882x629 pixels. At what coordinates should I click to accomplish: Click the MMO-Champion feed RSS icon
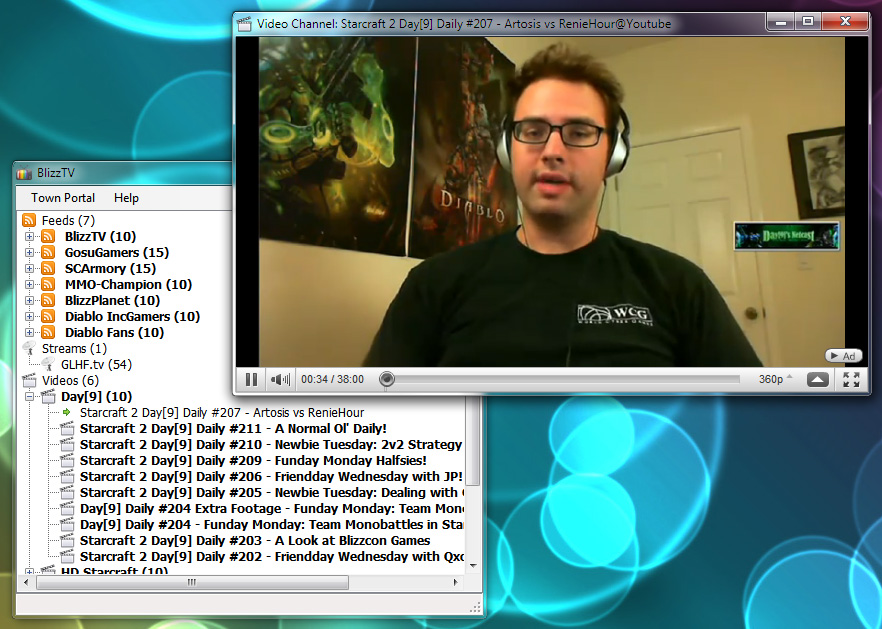[x=48, y=285]
